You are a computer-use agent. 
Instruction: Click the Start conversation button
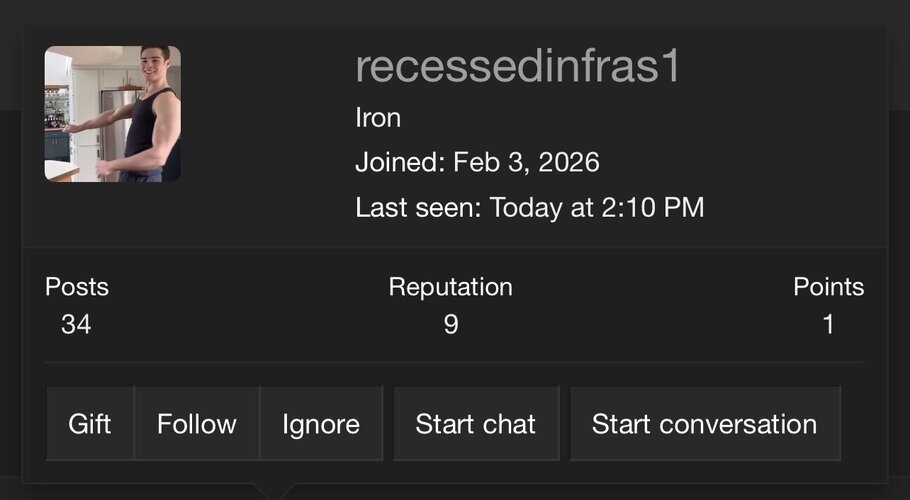705,423
